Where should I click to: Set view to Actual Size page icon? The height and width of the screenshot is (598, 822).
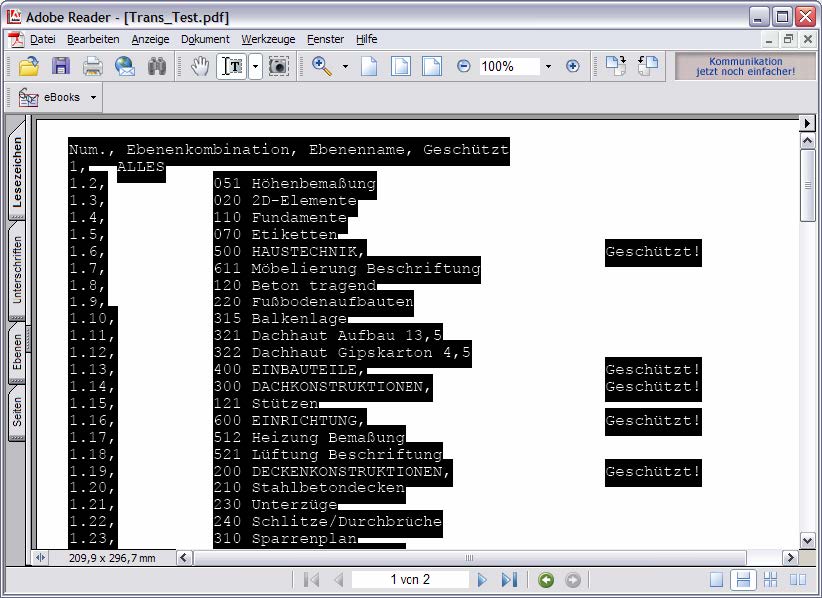point(369,67)
